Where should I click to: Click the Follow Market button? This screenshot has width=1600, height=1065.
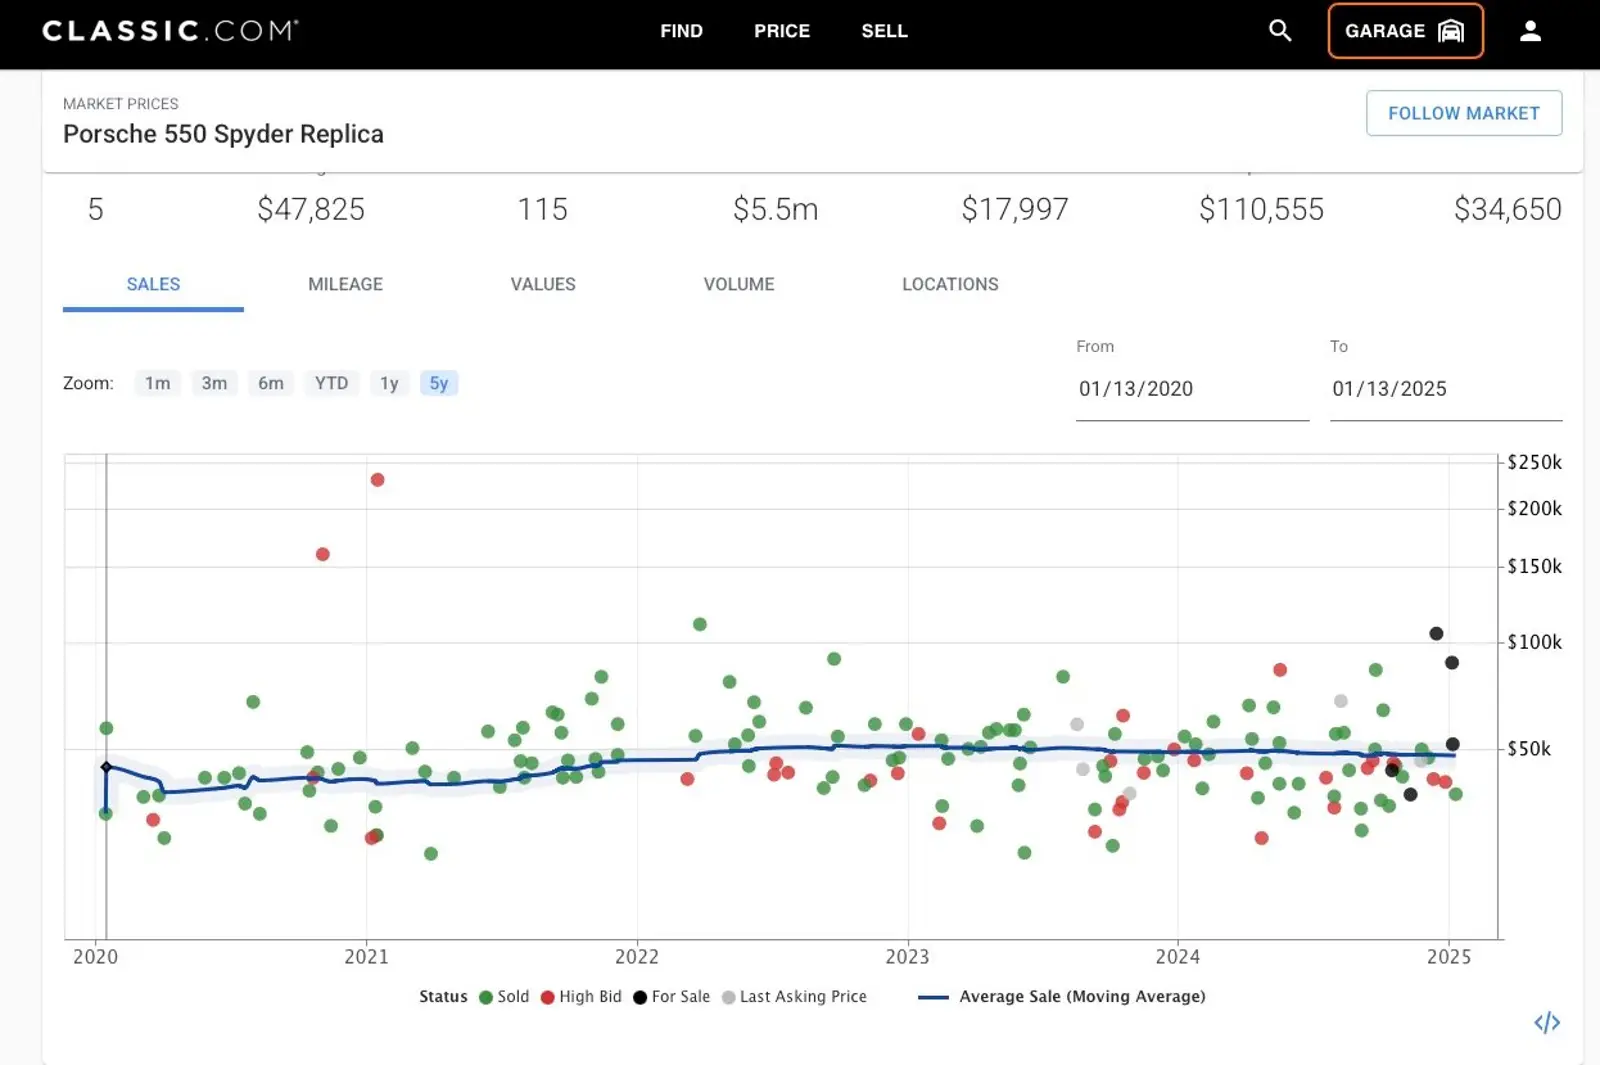1464,113
